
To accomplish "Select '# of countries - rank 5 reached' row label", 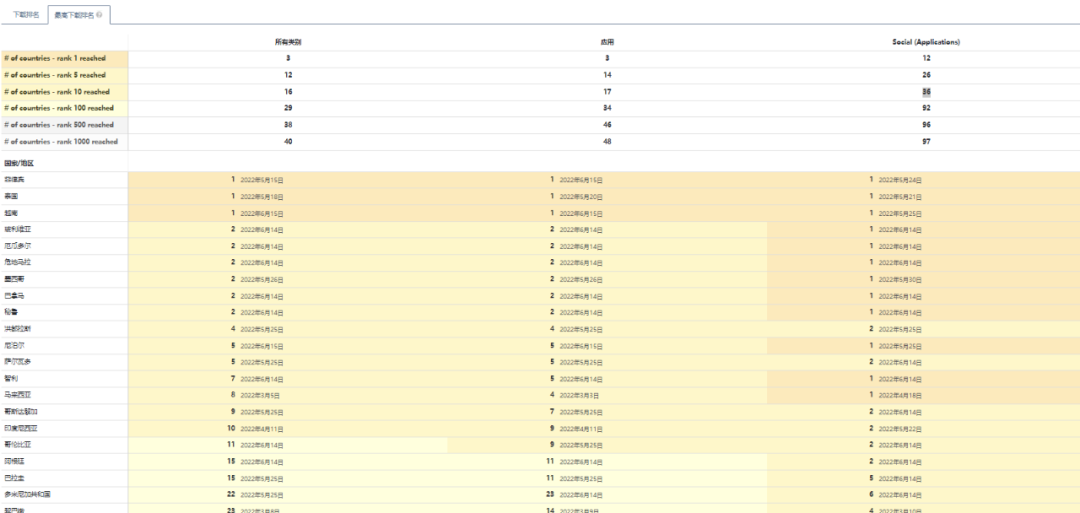I will [55, 75].
